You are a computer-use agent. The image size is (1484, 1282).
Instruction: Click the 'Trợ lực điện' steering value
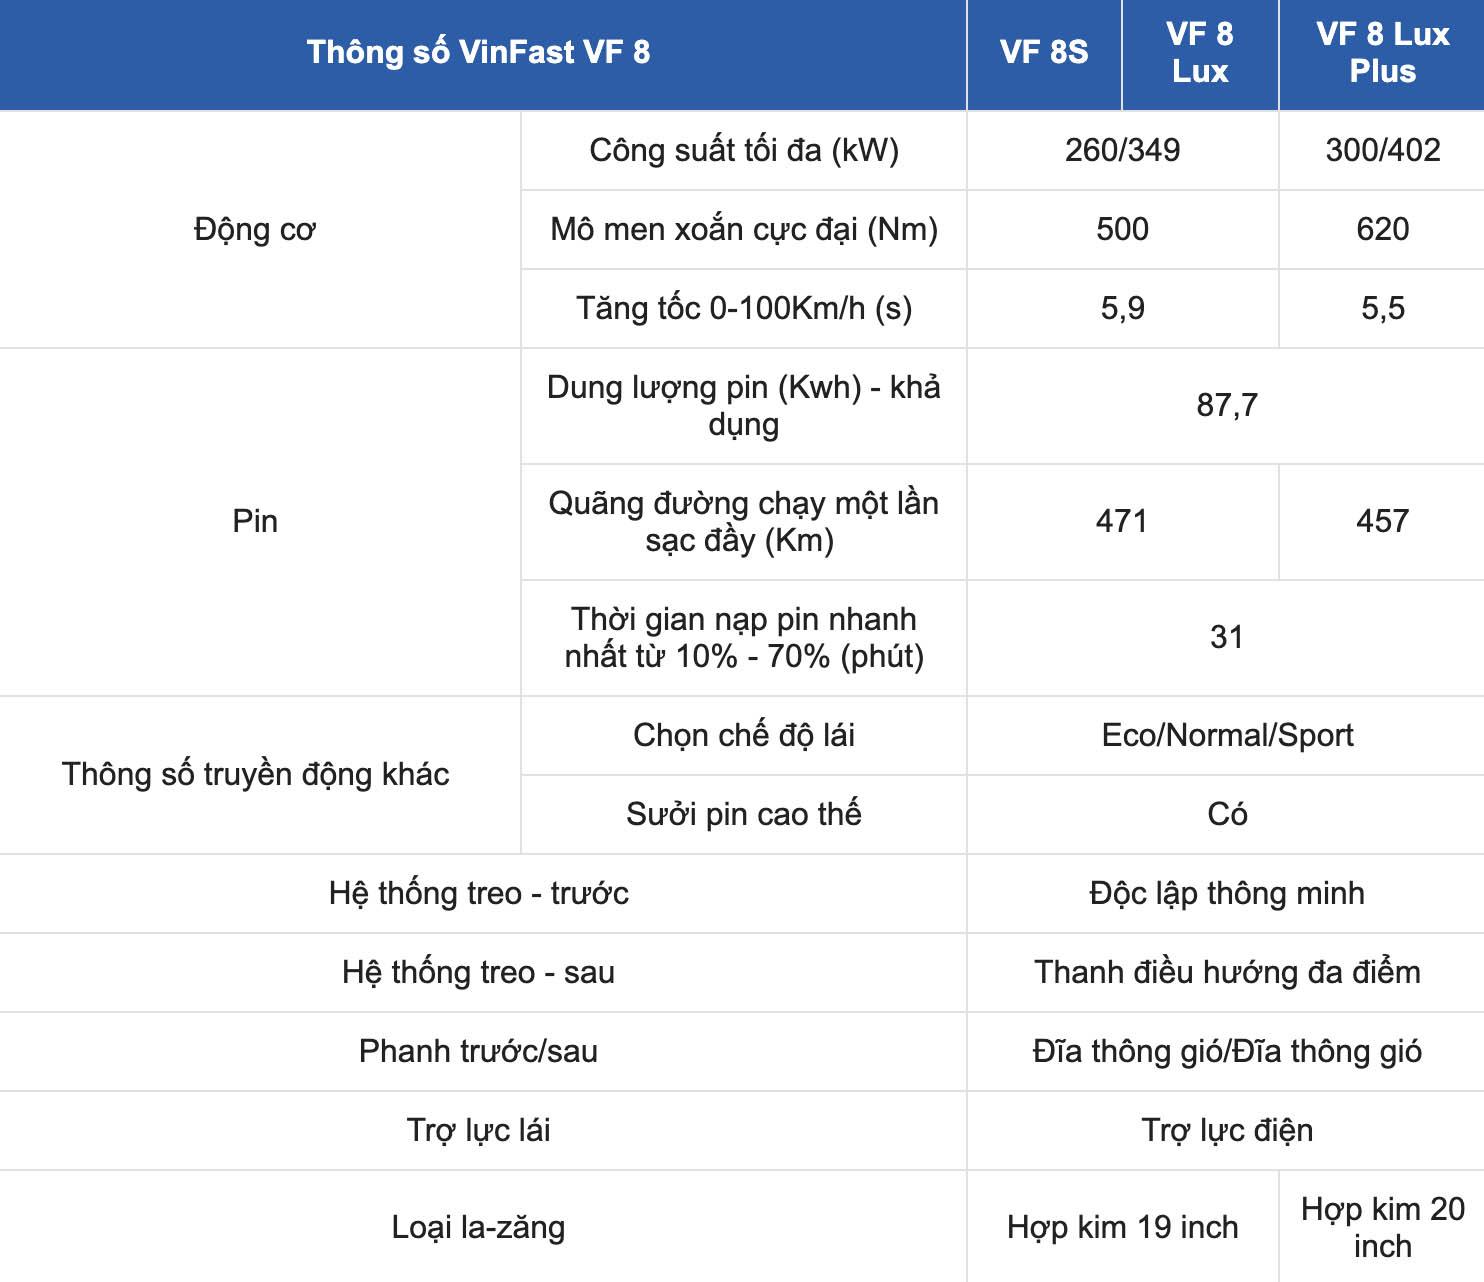click(1226, 1130)
